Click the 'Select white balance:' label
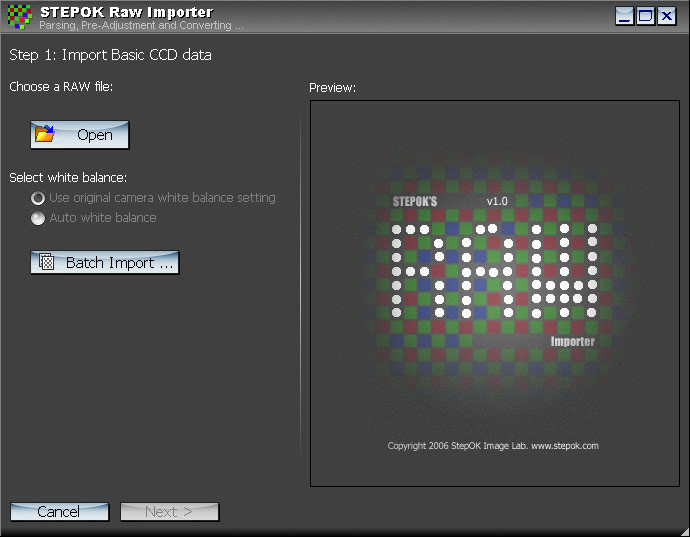690x537 pixels. pos(68,178)
